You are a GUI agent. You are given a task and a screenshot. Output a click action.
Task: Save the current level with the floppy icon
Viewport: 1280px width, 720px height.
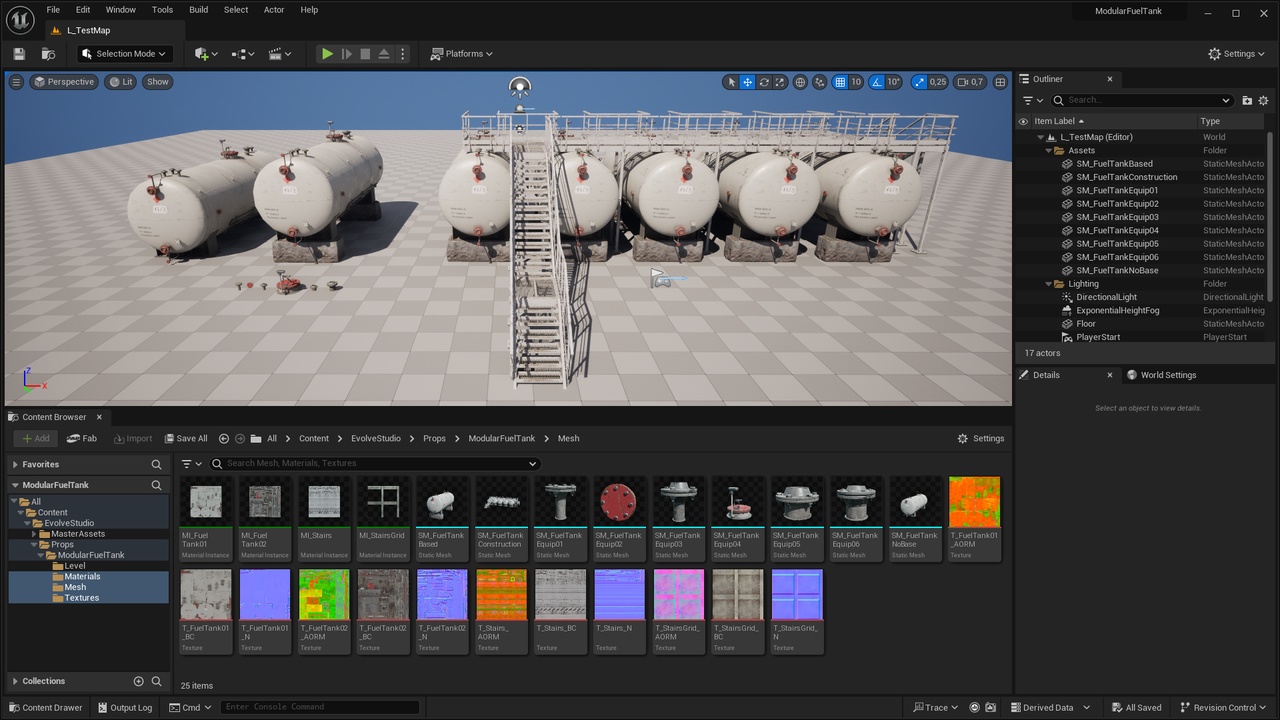[19, 54]
